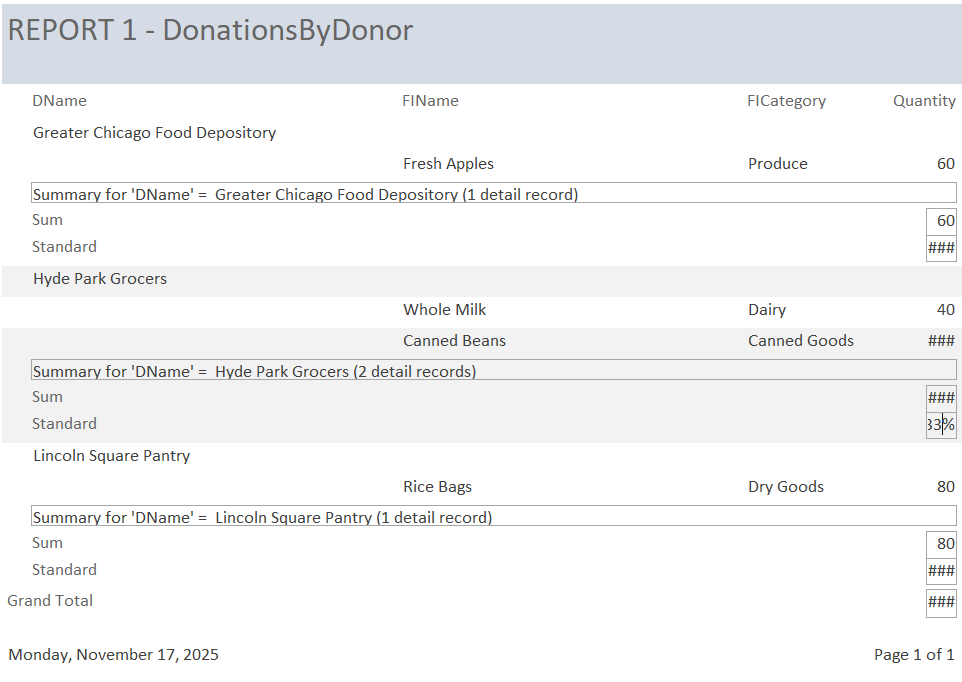Click the Produce category field
Image resolution: width=962 pixels, height=682 pixels.
coord(777,164)
